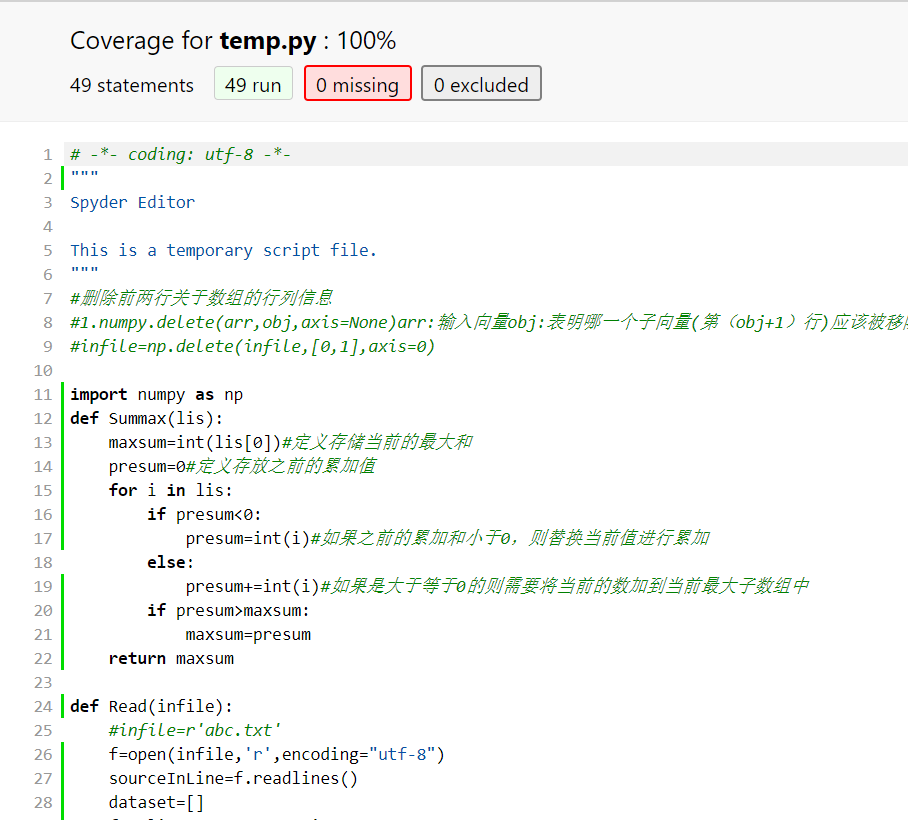The width and height of the screenshot is (908, 820).
Task: Click the 'def Summax(lis):' line
Action: [147, 418]
